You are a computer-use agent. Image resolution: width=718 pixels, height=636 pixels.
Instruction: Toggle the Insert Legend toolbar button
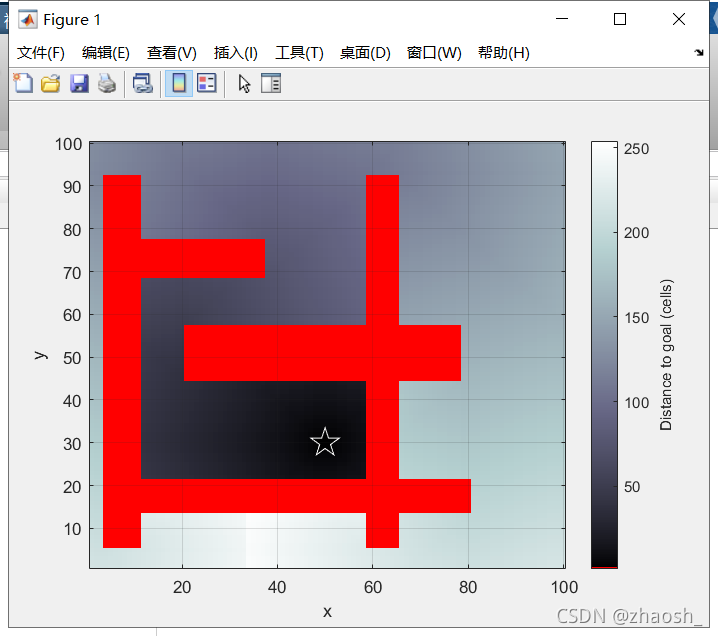coord(207,83)
